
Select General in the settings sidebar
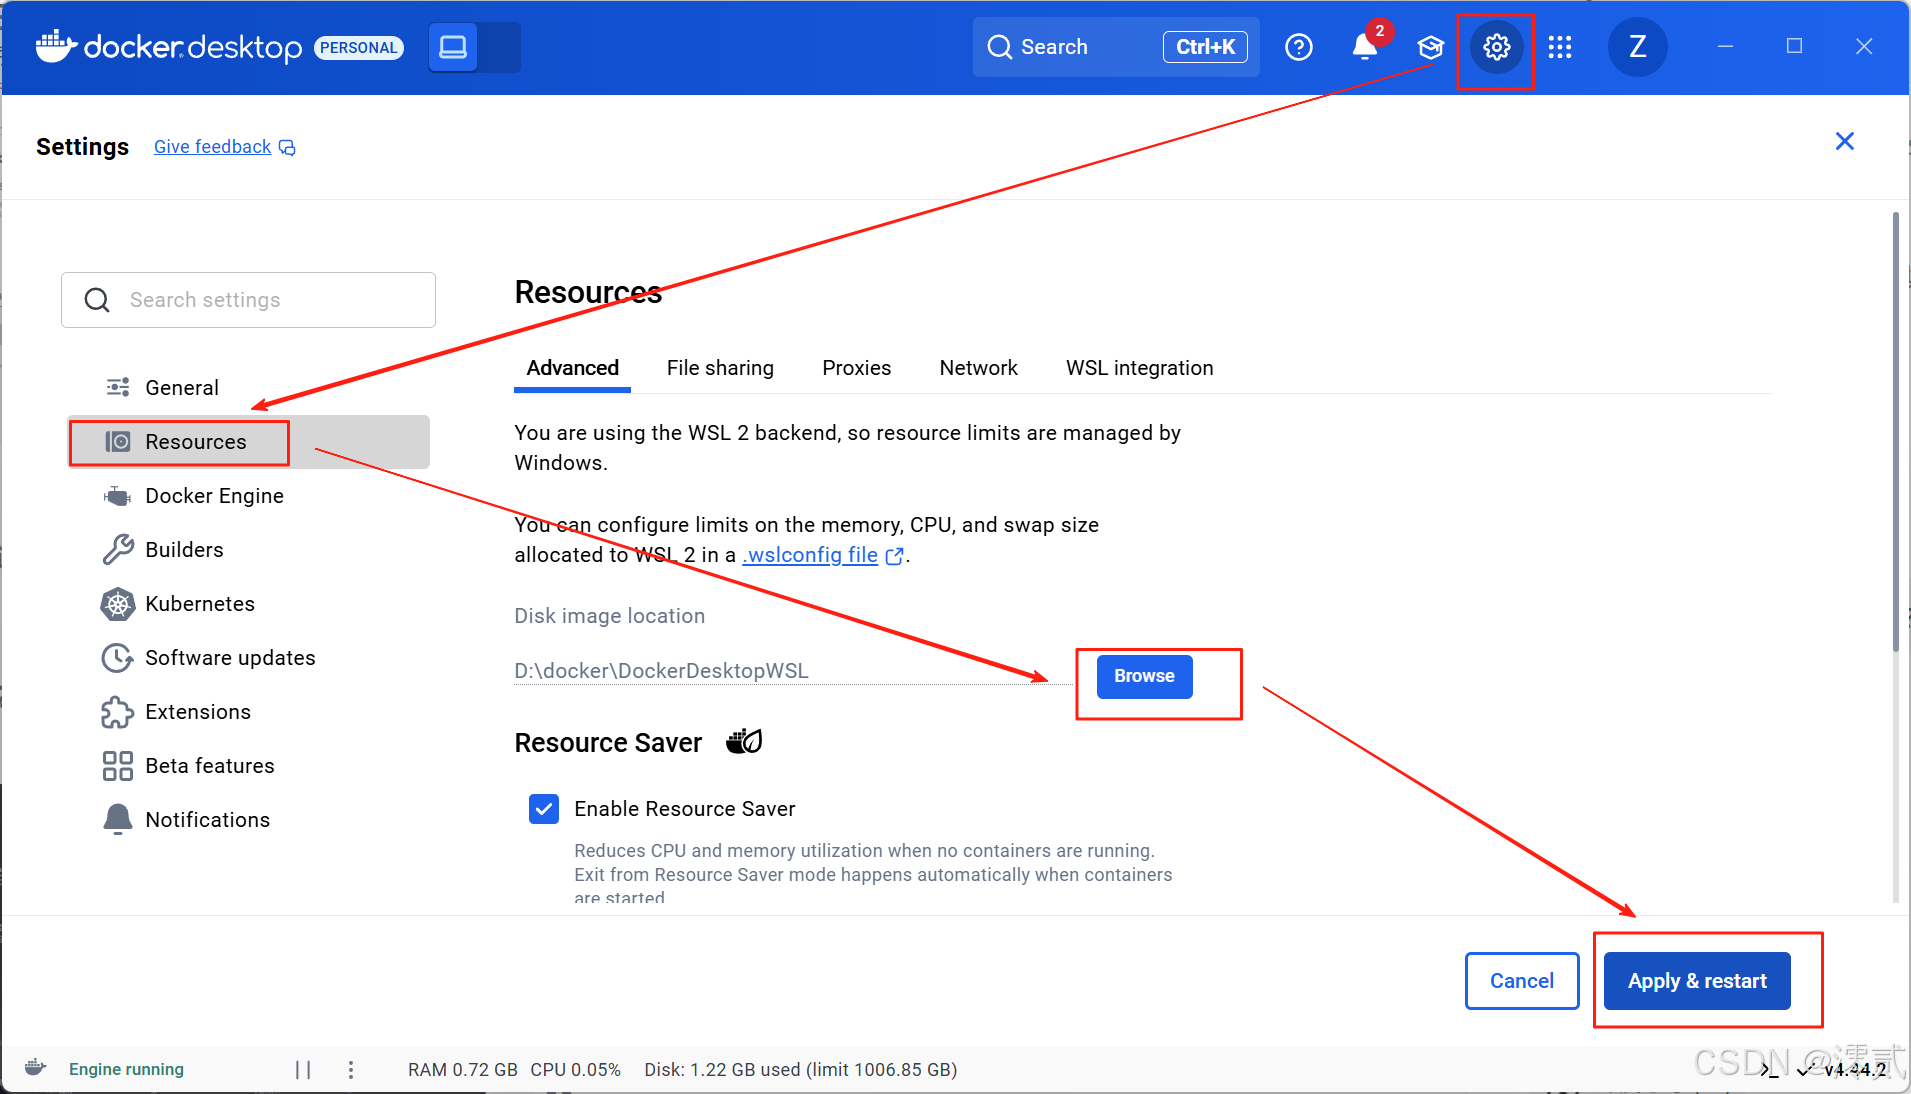click(x=248, y=387)
